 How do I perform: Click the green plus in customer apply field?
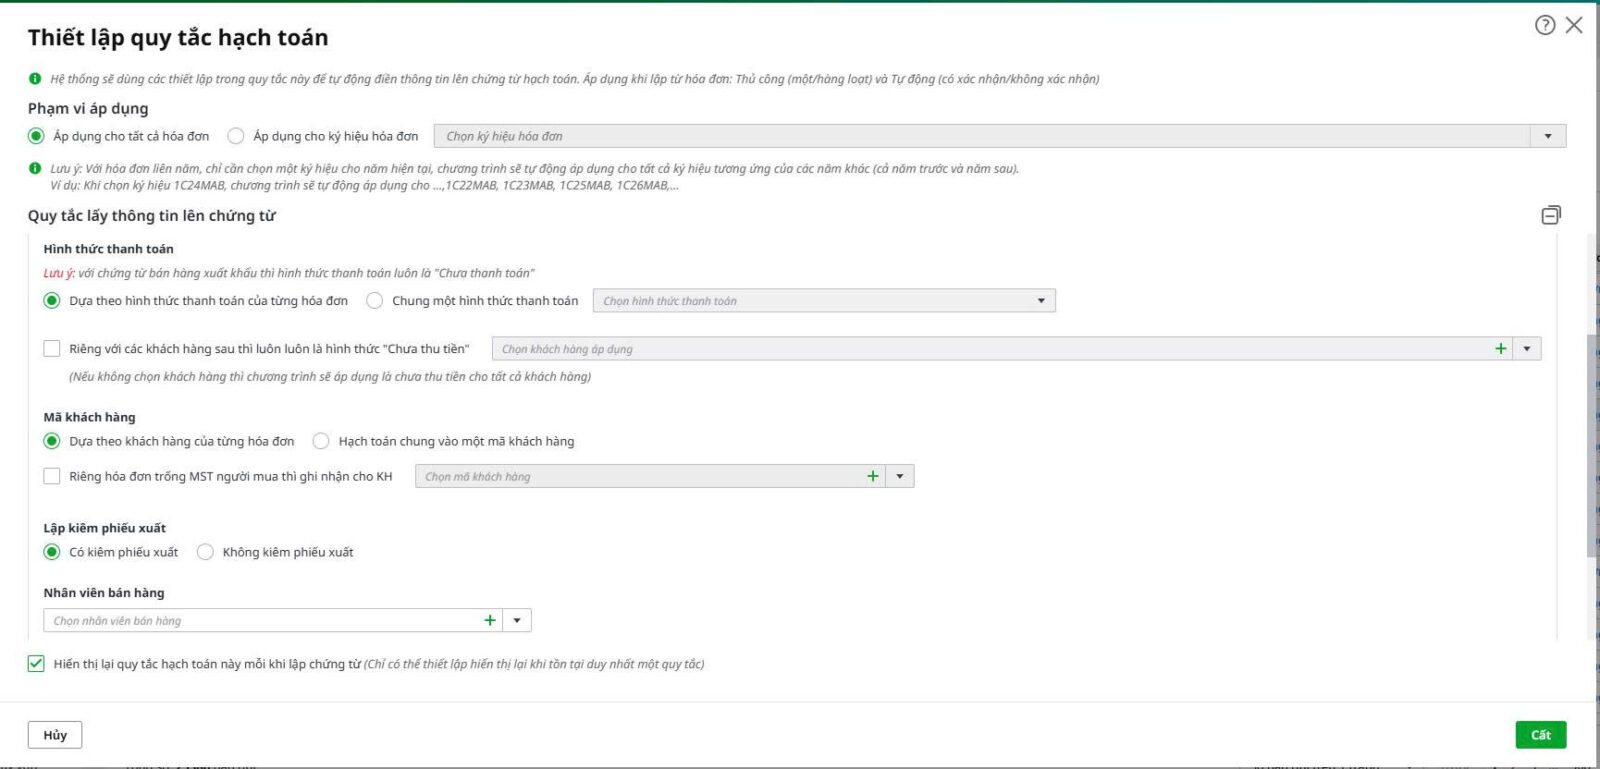[x=1500, y=349]
